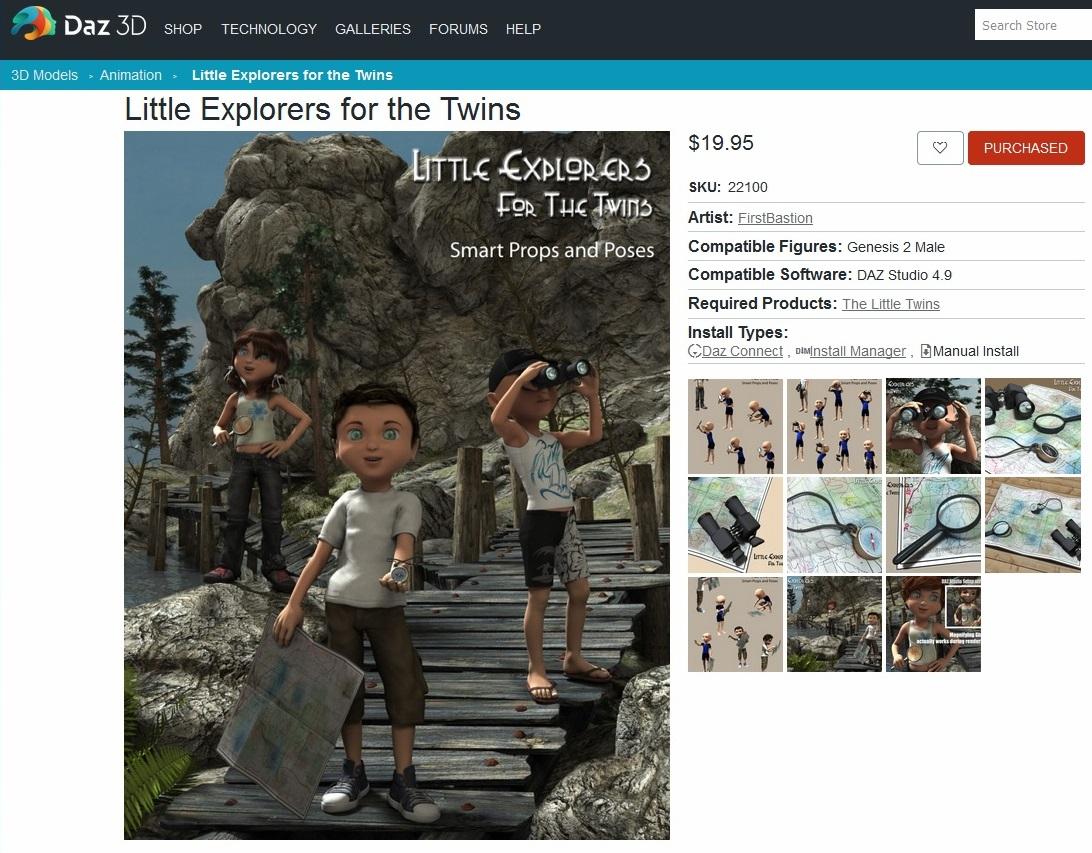The width and height of the screenshot is (1092, 853).
Task: Open The Little Twins required product link
Action: click(x=891, y=304)
